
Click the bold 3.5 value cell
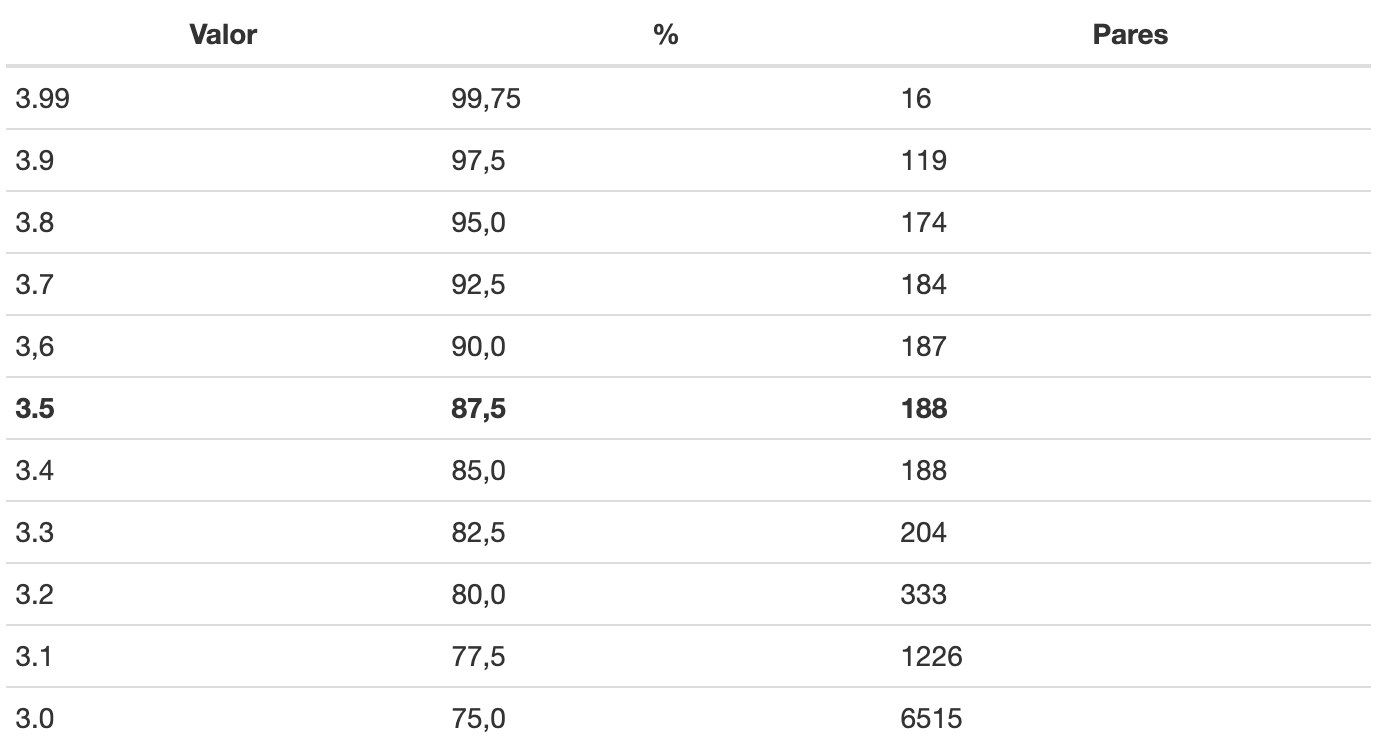point(222,408)
